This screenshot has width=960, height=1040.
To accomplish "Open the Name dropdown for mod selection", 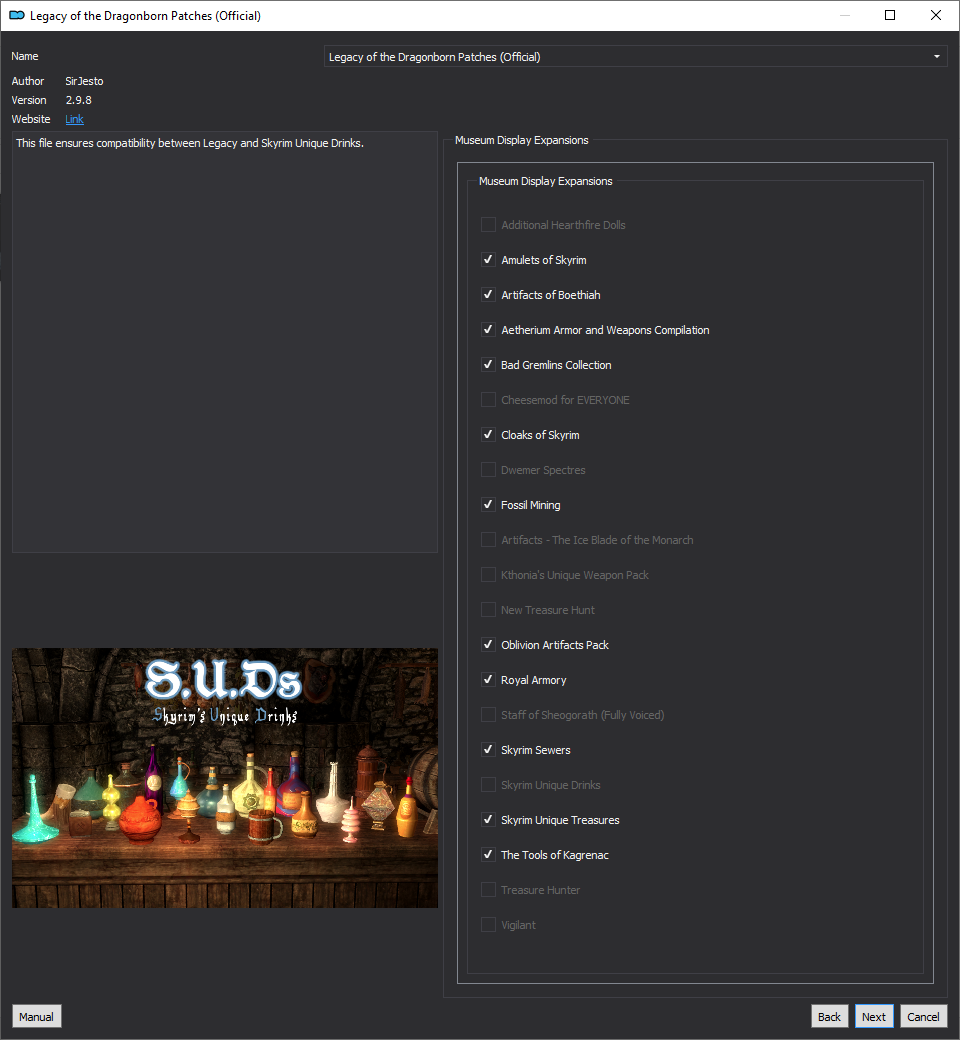I will (635, 56).
